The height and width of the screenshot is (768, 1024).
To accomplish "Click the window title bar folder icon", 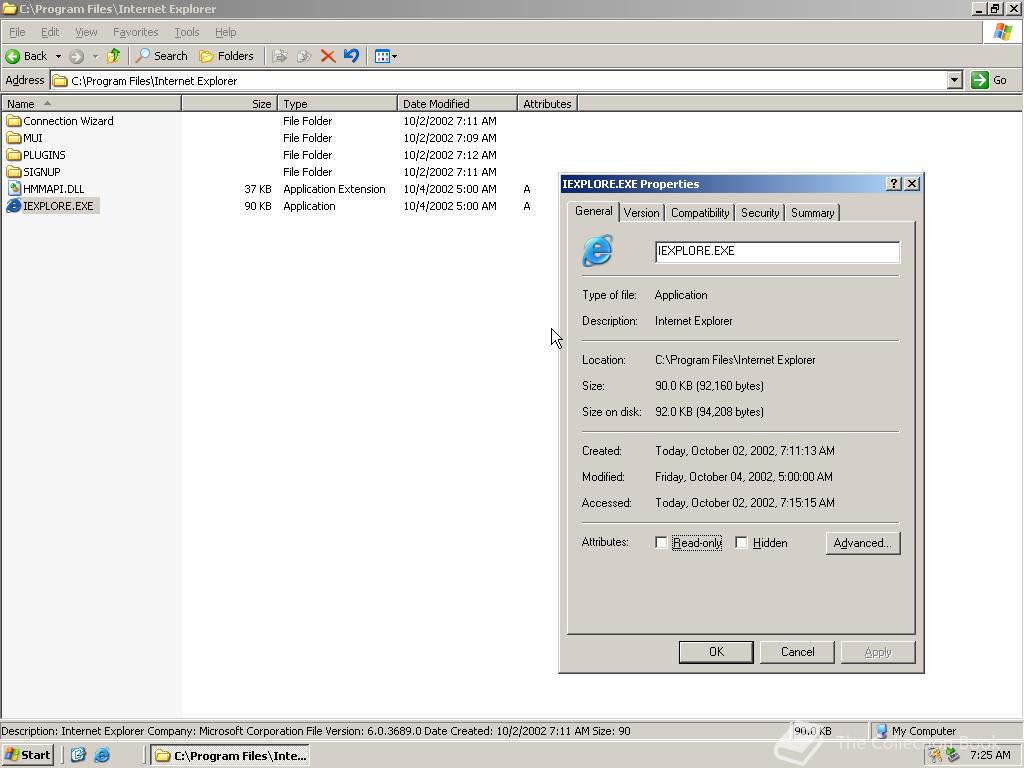I will [8, 8].
